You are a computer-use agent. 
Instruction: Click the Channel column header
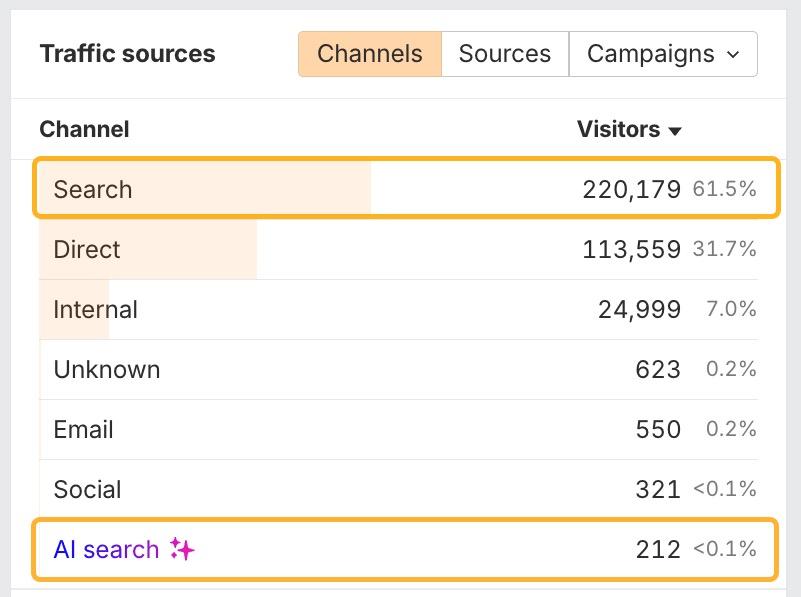(x=84, y=130)
